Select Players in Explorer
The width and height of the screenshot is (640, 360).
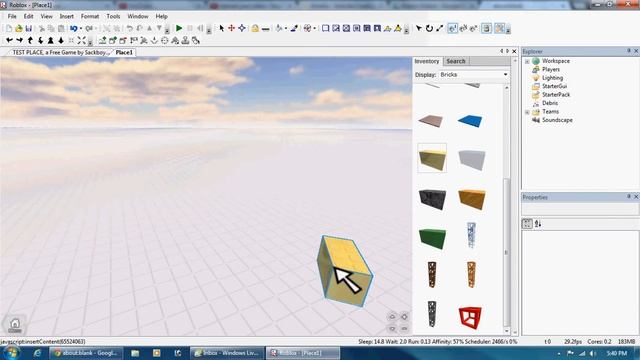pos(551,69)
